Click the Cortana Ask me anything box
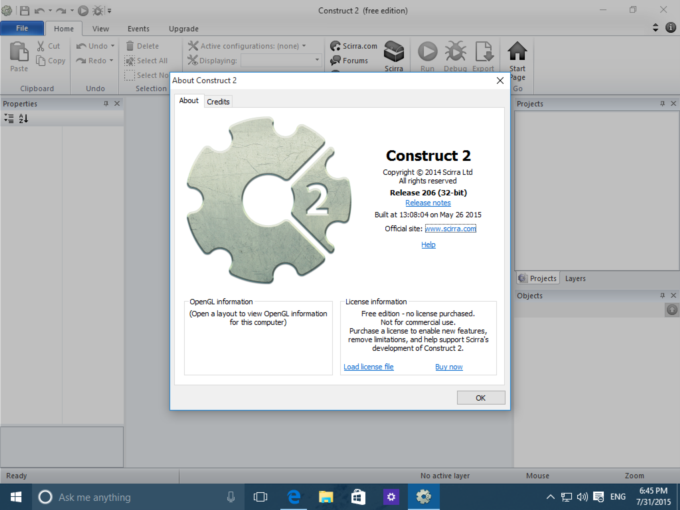Viewport: 680px width, 510px height. pyautogui.click(x=137, y=497)
